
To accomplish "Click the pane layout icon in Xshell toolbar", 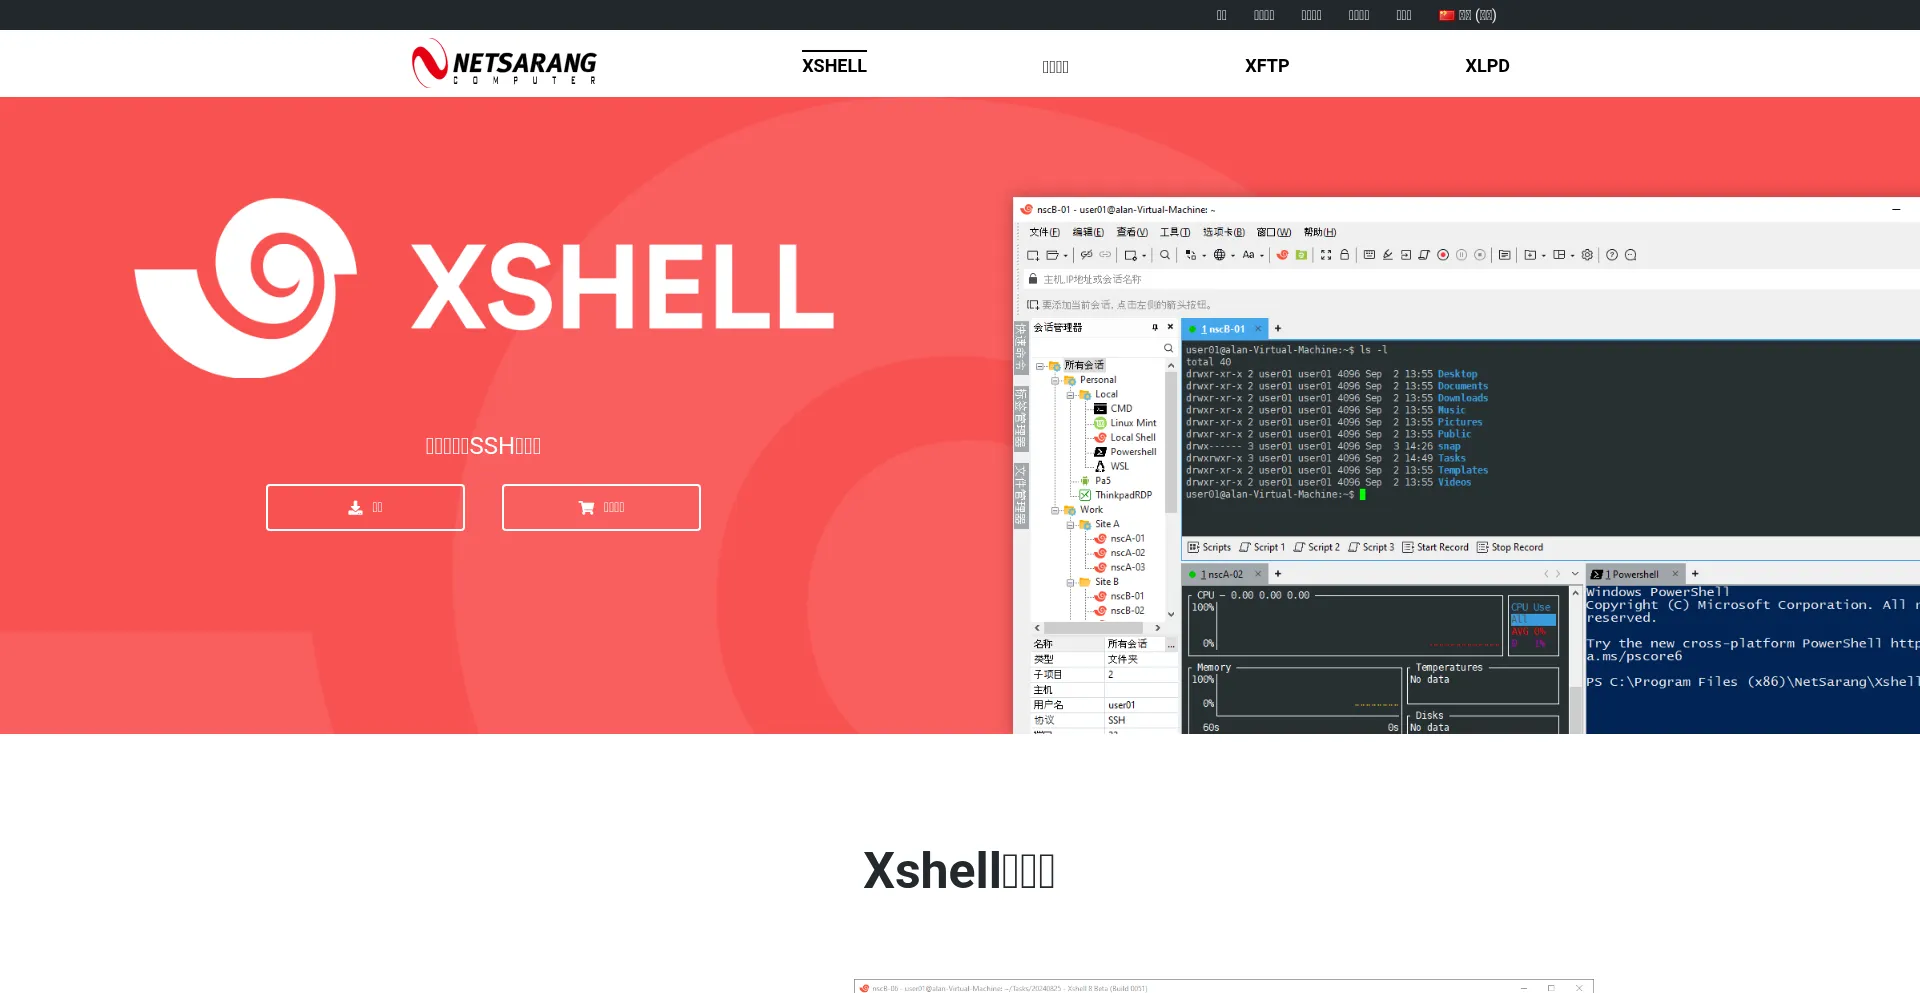I will (1559, 255).
